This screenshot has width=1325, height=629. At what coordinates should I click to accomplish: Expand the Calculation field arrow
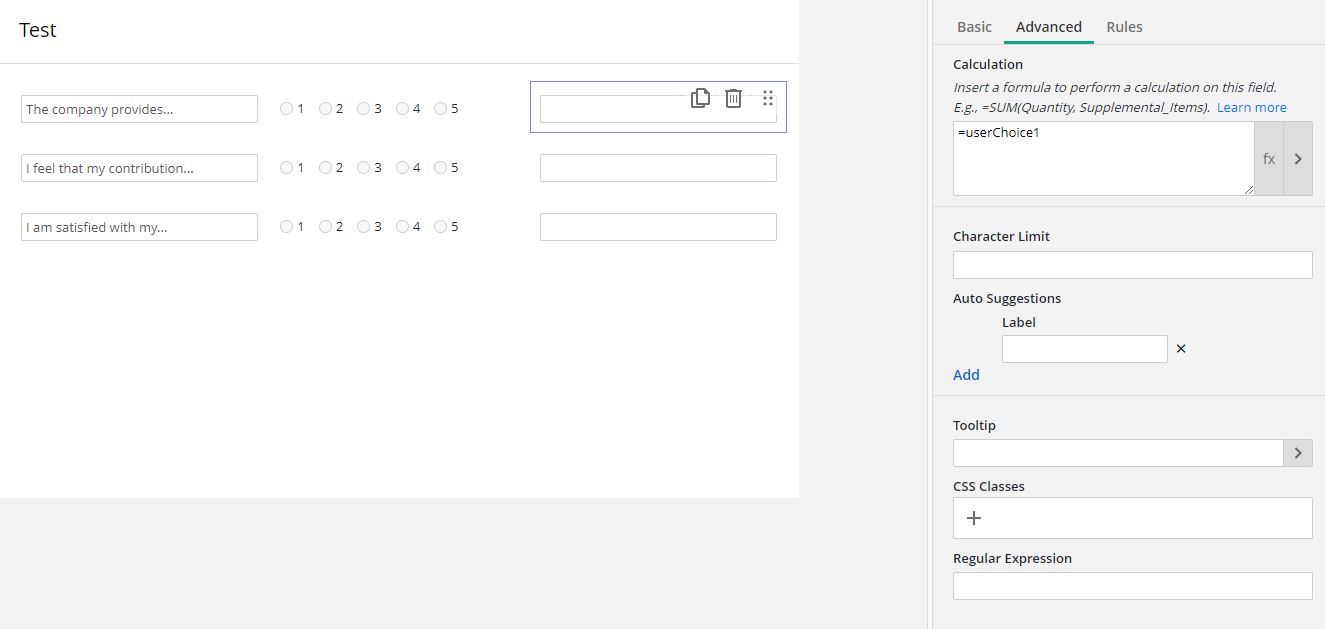coord(1298,159)
